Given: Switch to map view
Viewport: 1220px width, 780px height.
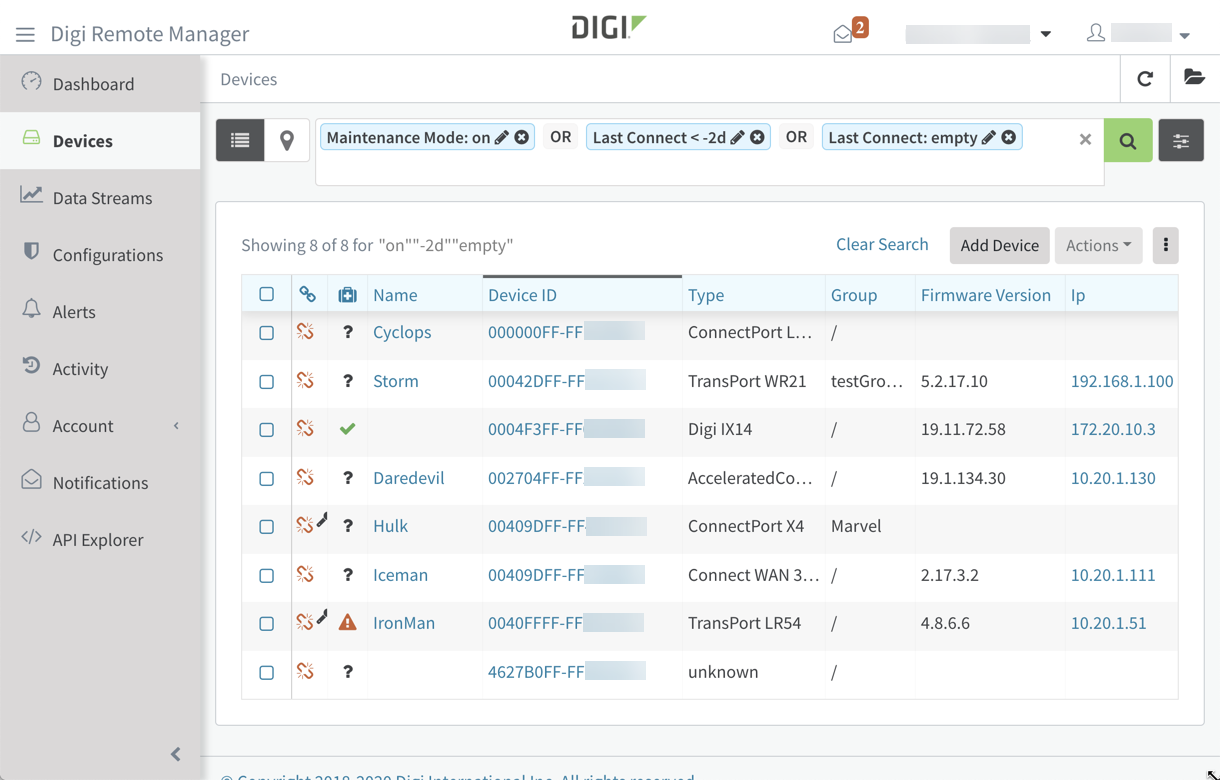Looking at the screenshot, I should tap(287, 140).
